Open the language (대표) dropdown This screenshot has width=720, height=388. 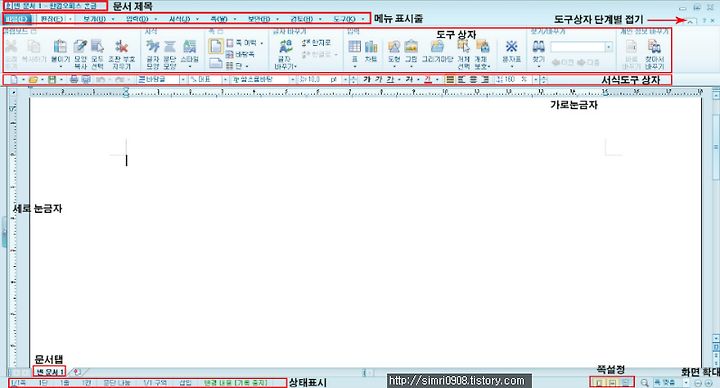point(225,79)
